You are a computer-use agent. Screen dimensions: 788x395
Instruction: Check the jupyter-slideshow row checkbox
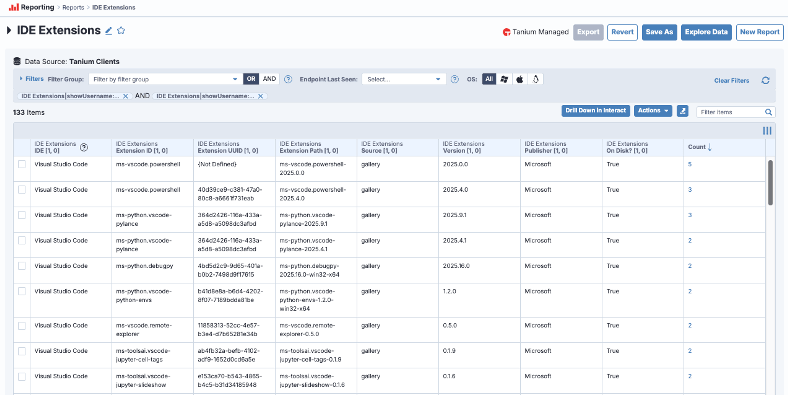pyautogui.click(x=22, y=376)
